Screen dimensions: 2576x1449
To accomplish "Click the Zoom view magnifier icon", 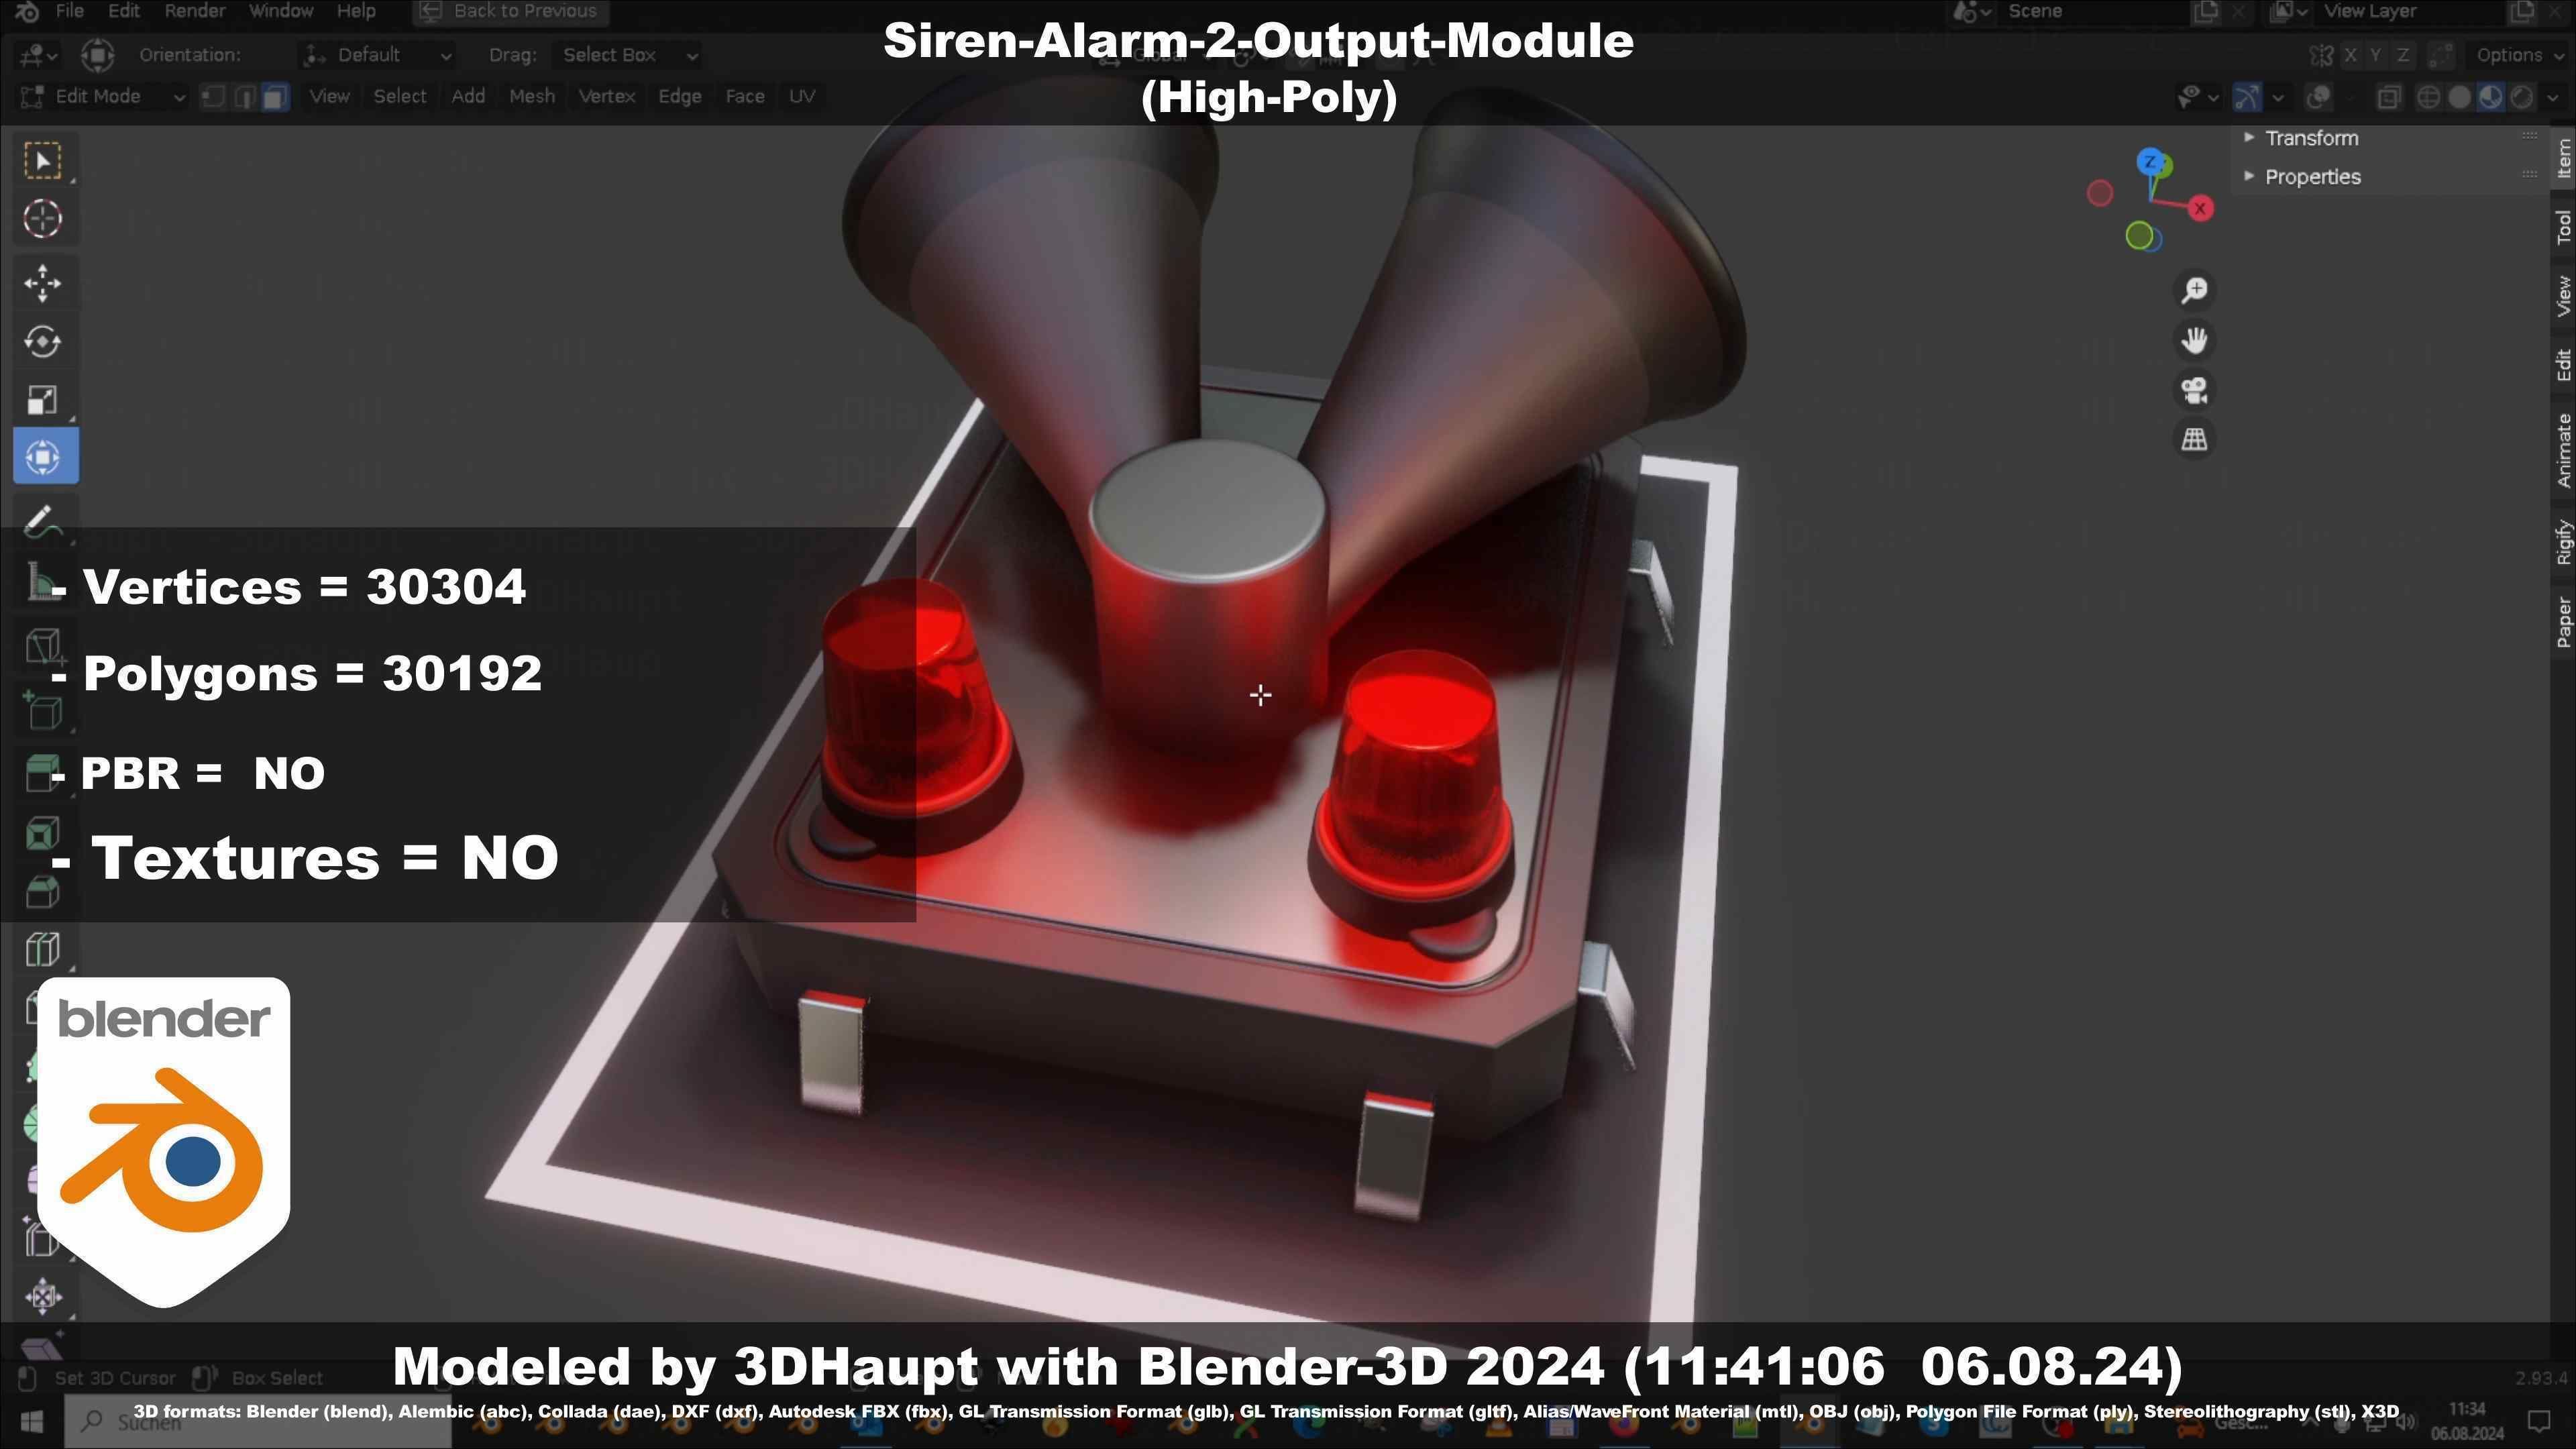I will 2194,291.
